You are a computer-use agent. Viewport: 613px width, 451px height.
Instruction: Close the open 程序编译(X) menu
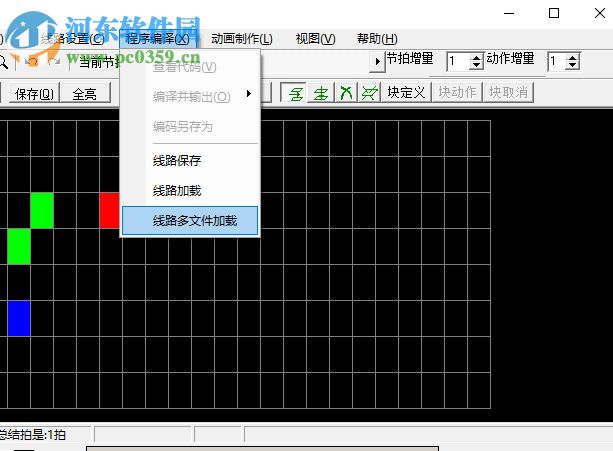click(158, 39)
